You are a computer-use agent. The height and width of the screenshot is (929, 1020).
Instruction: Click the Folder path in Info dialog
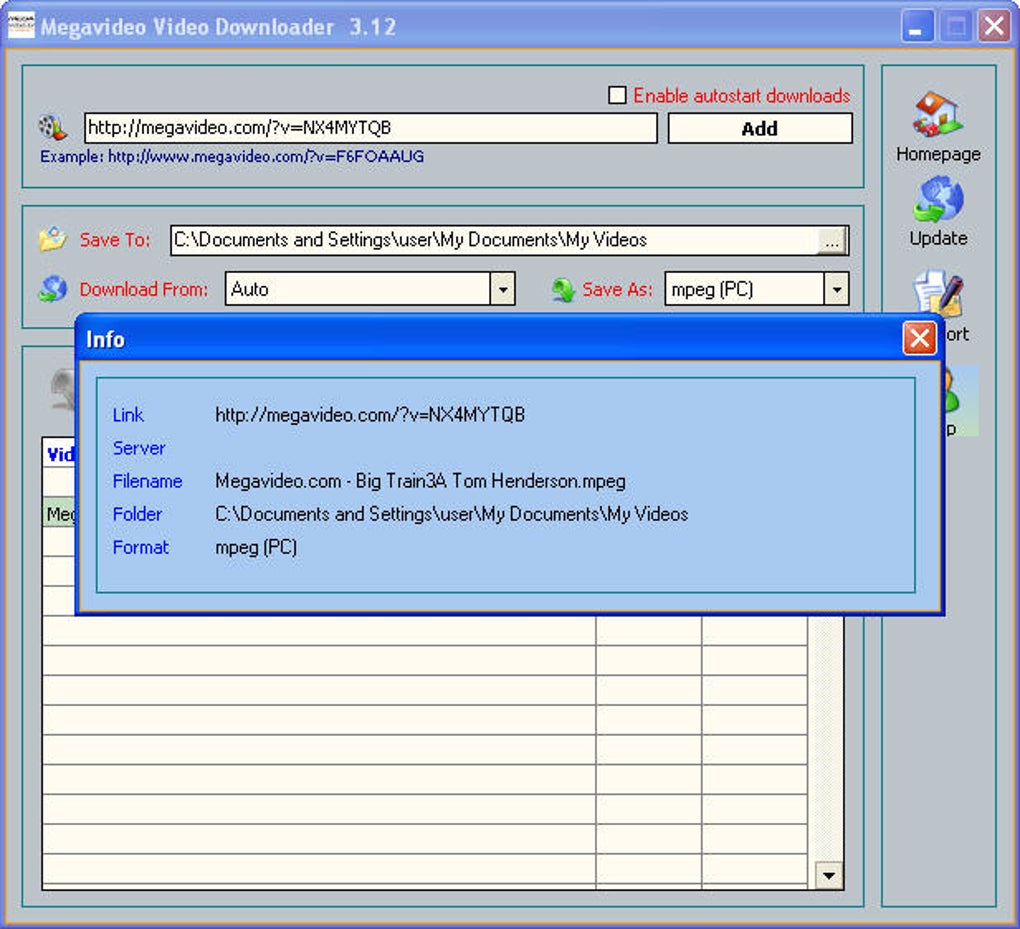tap(451, 514)
